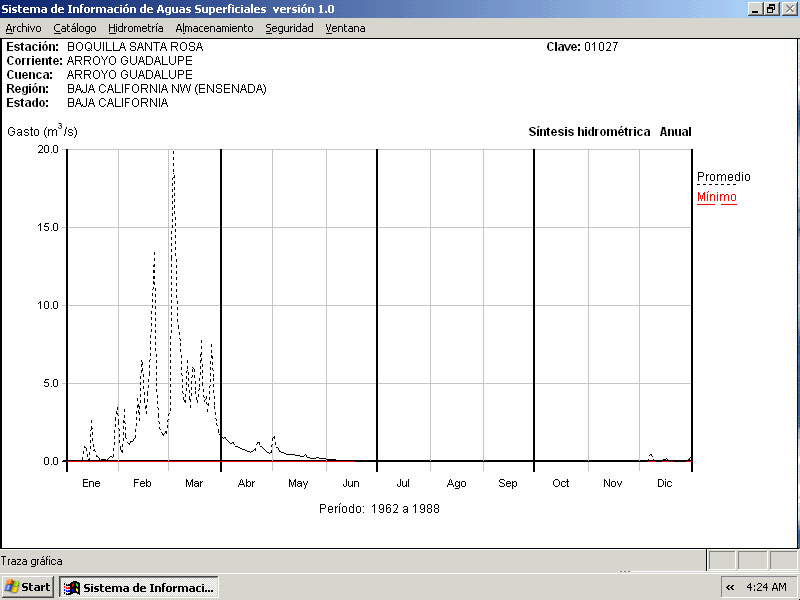This screenshot has height=600, width=800.
Task: Select station name BOQUILLA SANTA ROSA
Action: (x=135, y=47)
